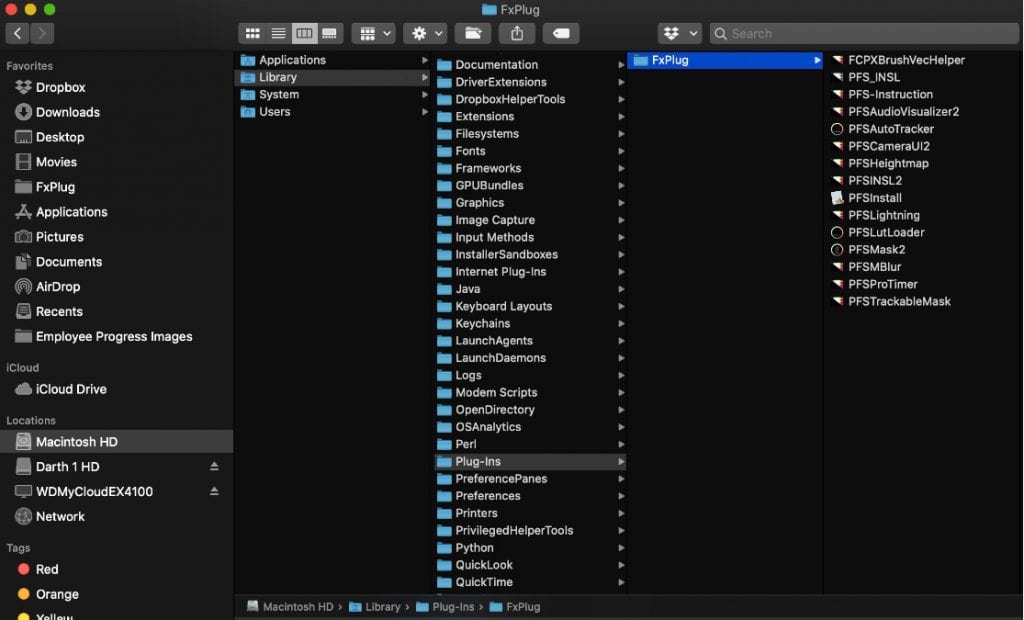Switch to list view
The image size is (1024, 620).
click(278, 33)
